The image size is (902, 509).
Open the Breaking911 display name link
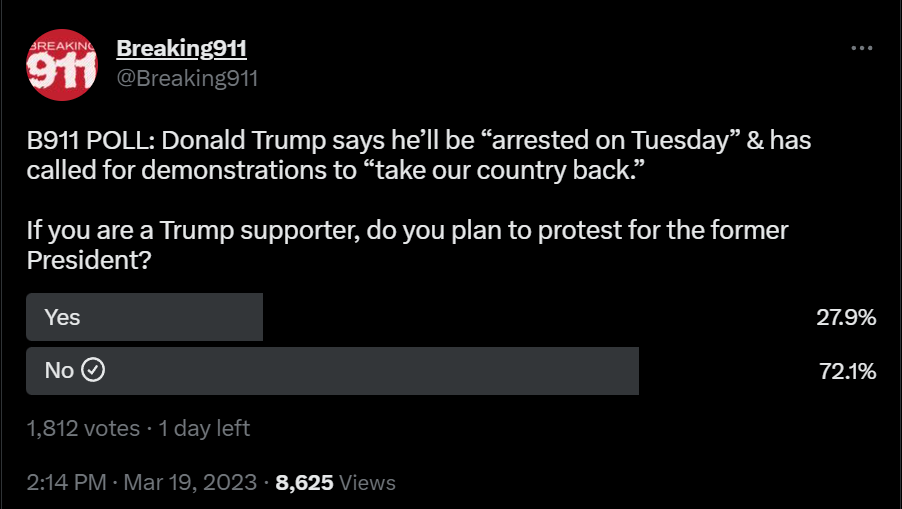click(x=181, y=48)
